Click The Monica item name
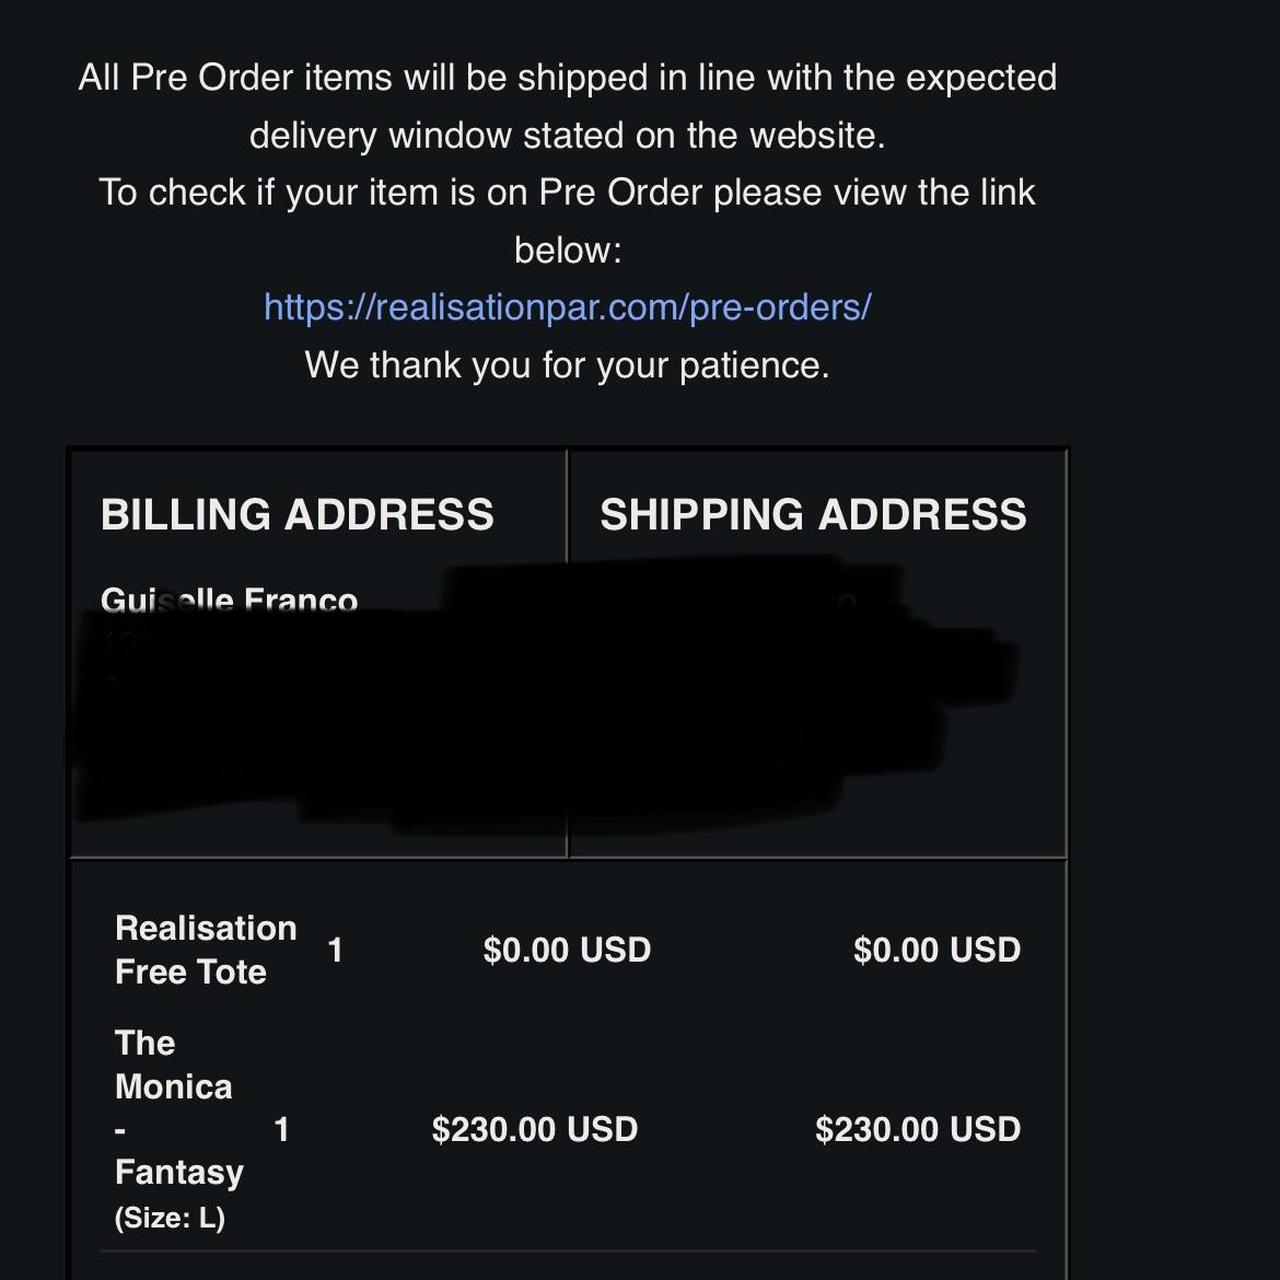 (x=173, y=1065)
